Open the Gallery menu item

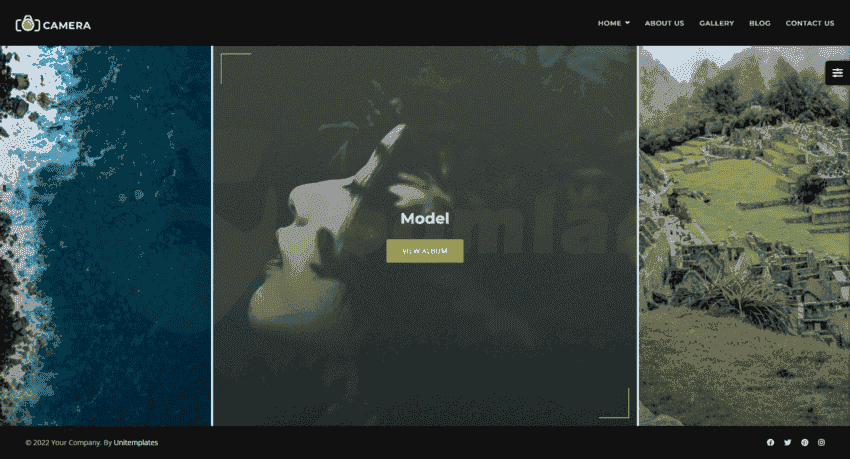point(716,23)
